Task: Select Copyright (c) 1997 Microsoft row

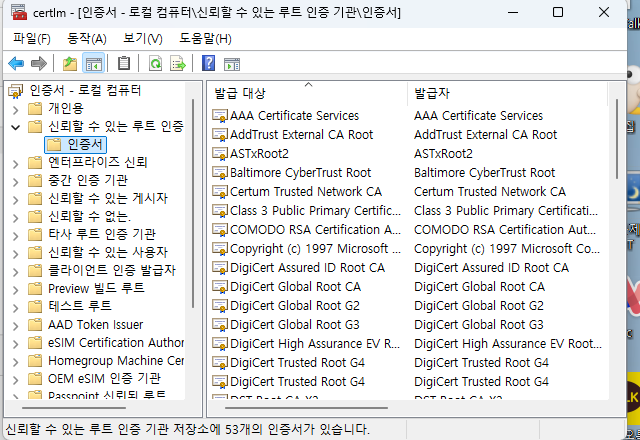Action: point(315,249)
